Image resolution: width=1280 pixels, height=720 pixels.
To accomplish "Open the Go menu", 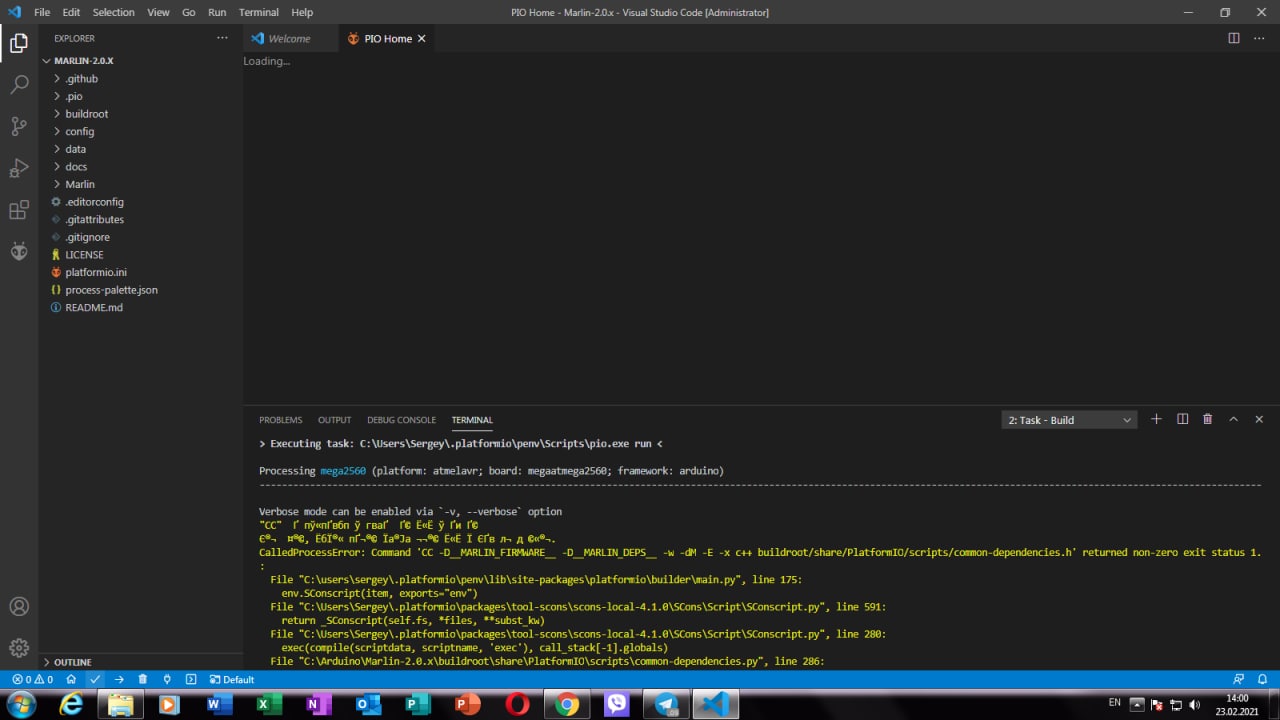I will [189, 12].
